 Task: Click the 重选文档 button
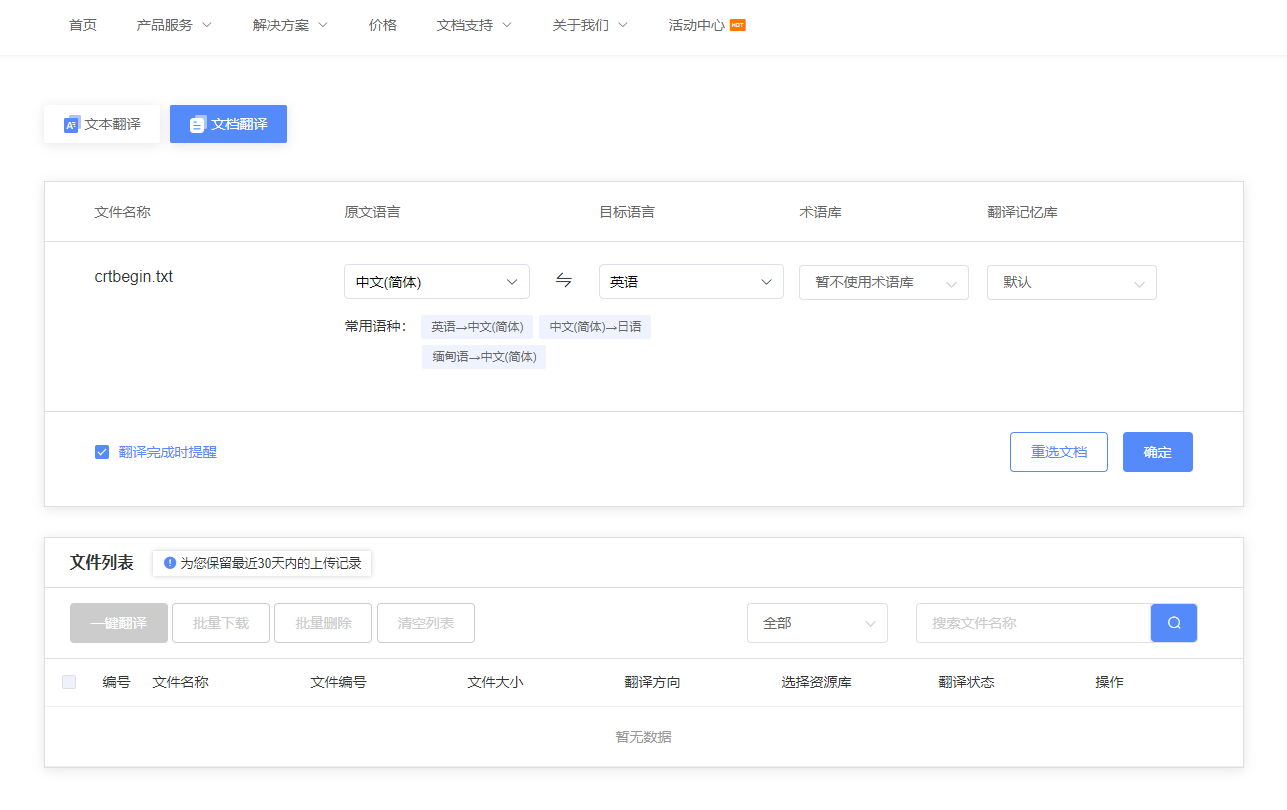(1058, 452)
